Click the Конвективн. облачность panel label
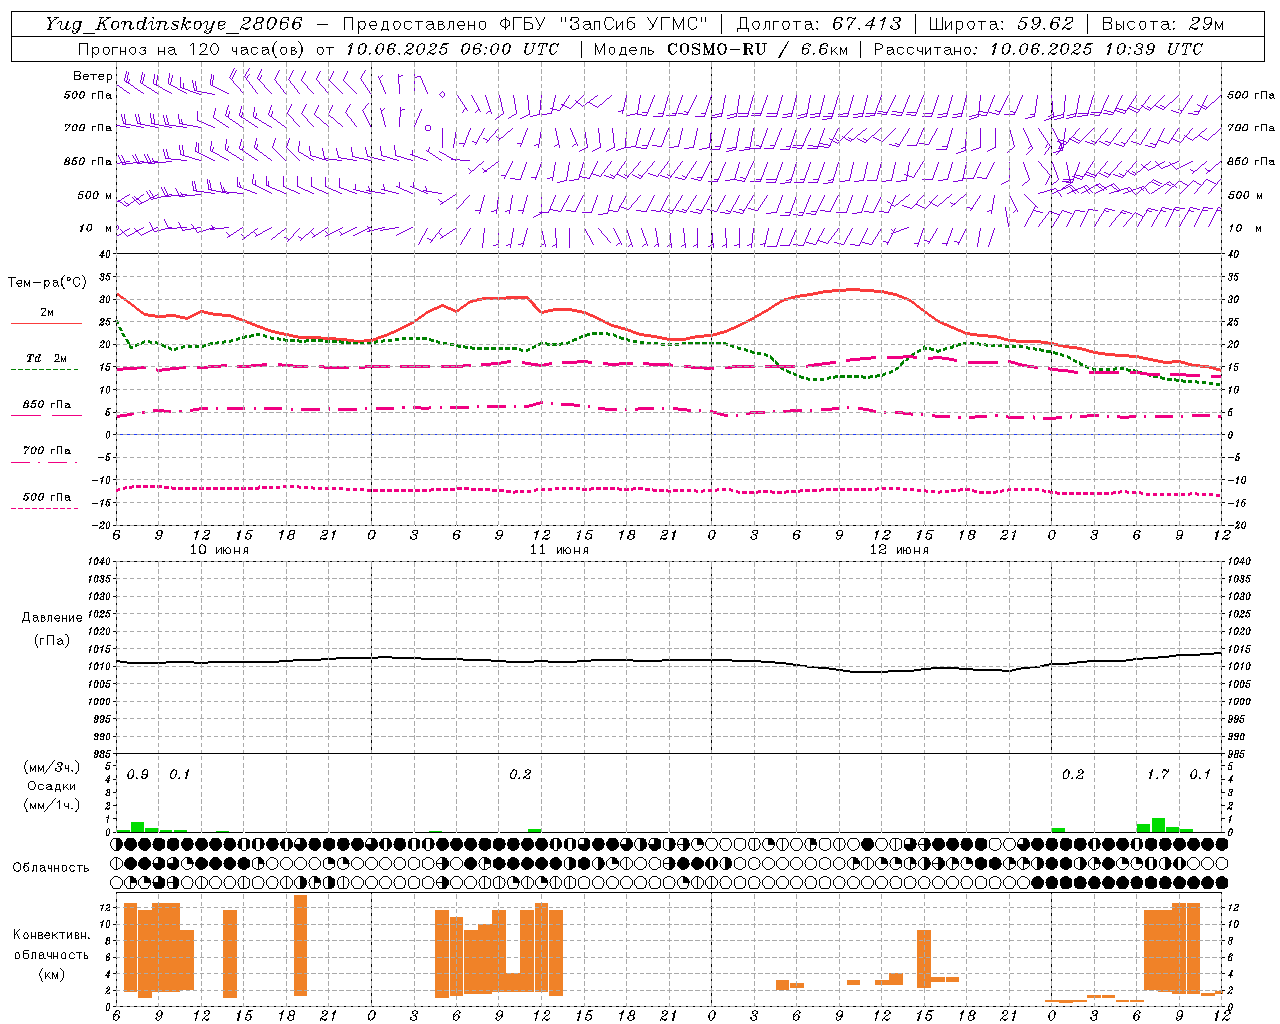This screenshot has height=1024, width=1280. pos(51,945)
